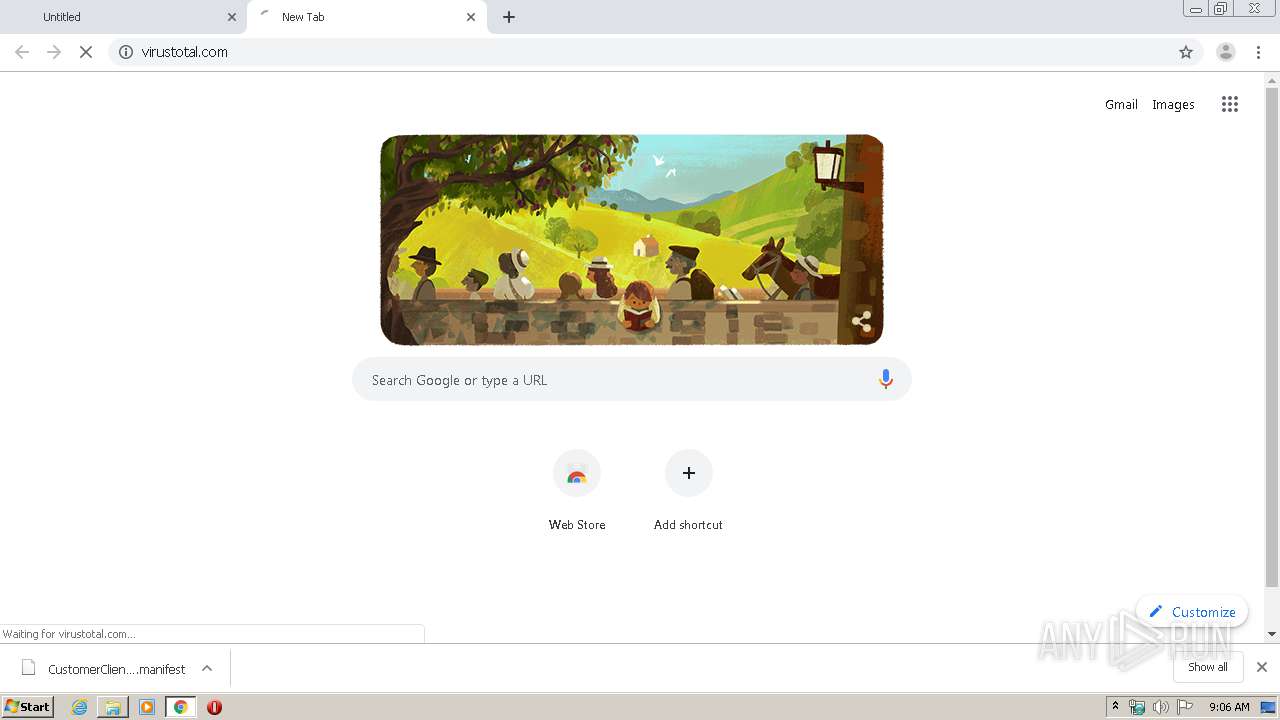Click the red Opera taskbar icon

(214, 707)
